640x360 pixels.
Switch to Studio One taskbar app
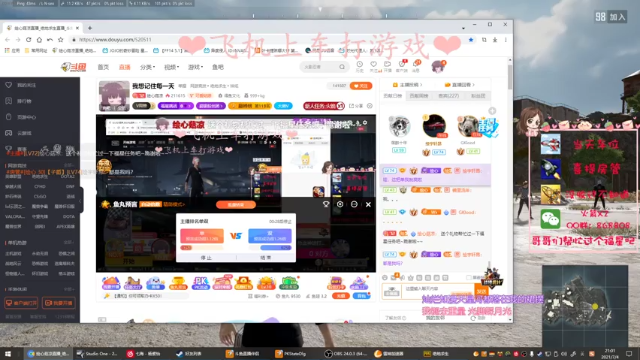(x=97, y=353)
